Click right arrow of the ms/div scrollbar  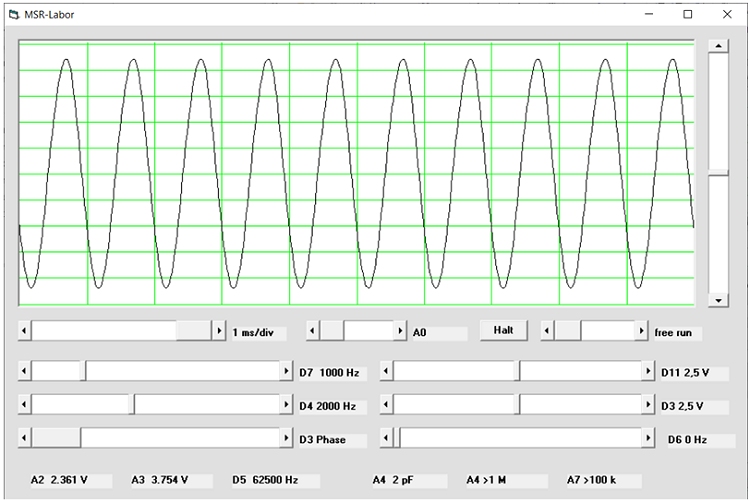219,331
